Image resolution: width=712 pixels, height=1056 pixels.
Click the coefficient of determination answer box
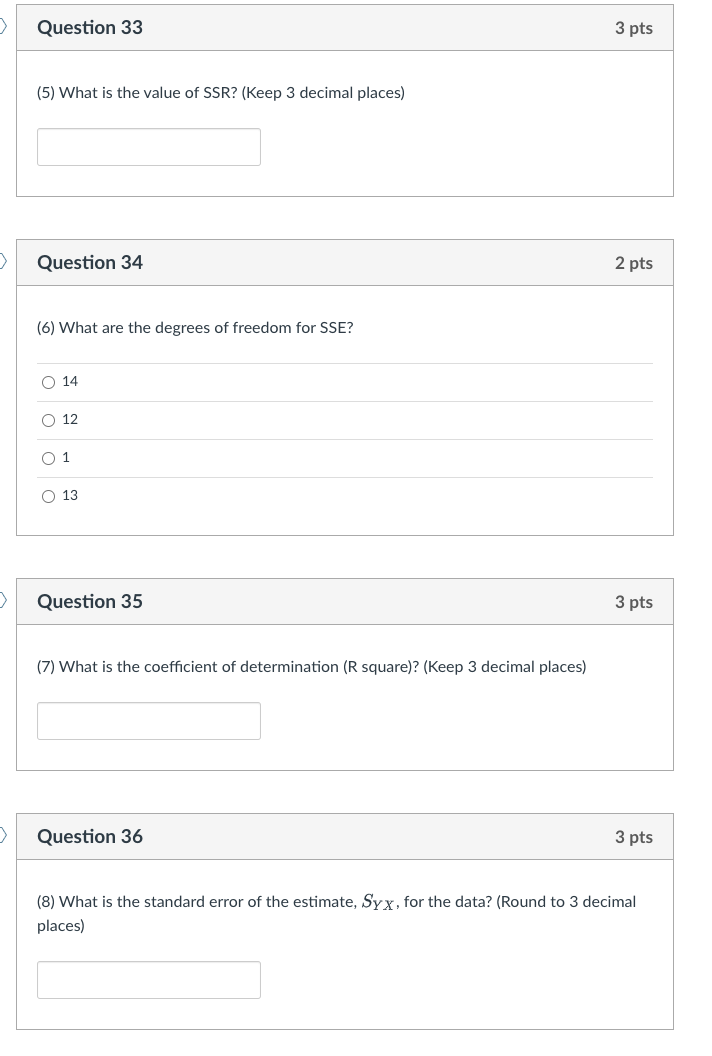(148, 720)
